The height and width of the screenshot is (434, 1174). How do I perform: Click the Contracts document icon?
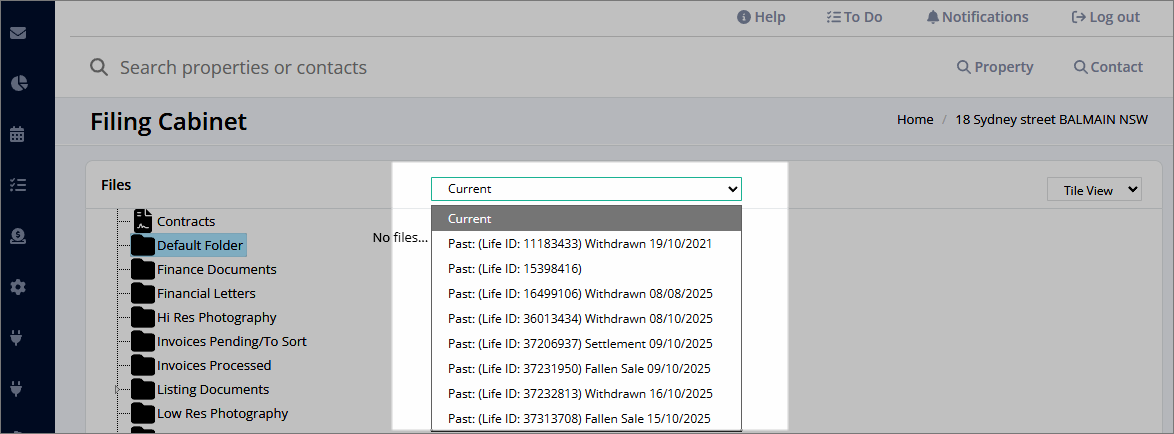[x=143, y=221]
